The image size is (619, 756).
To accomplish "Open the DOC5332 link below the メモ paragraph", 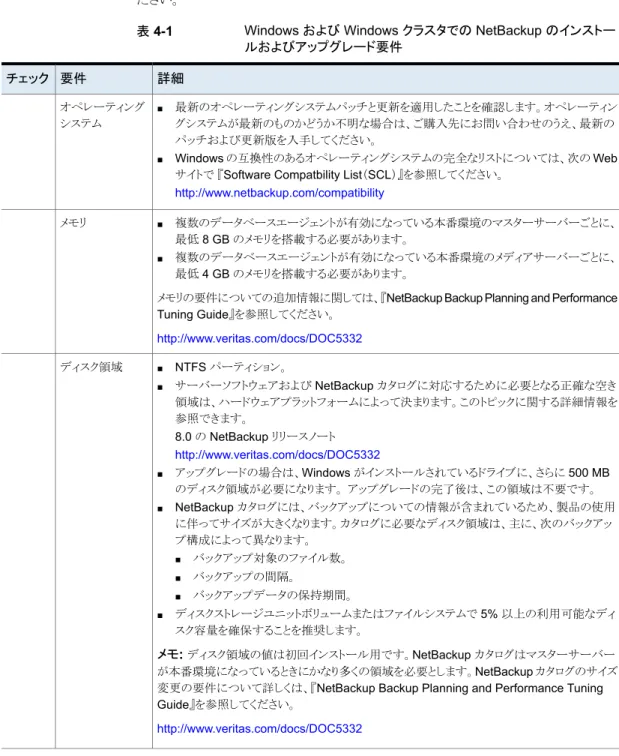I will 259,729.
